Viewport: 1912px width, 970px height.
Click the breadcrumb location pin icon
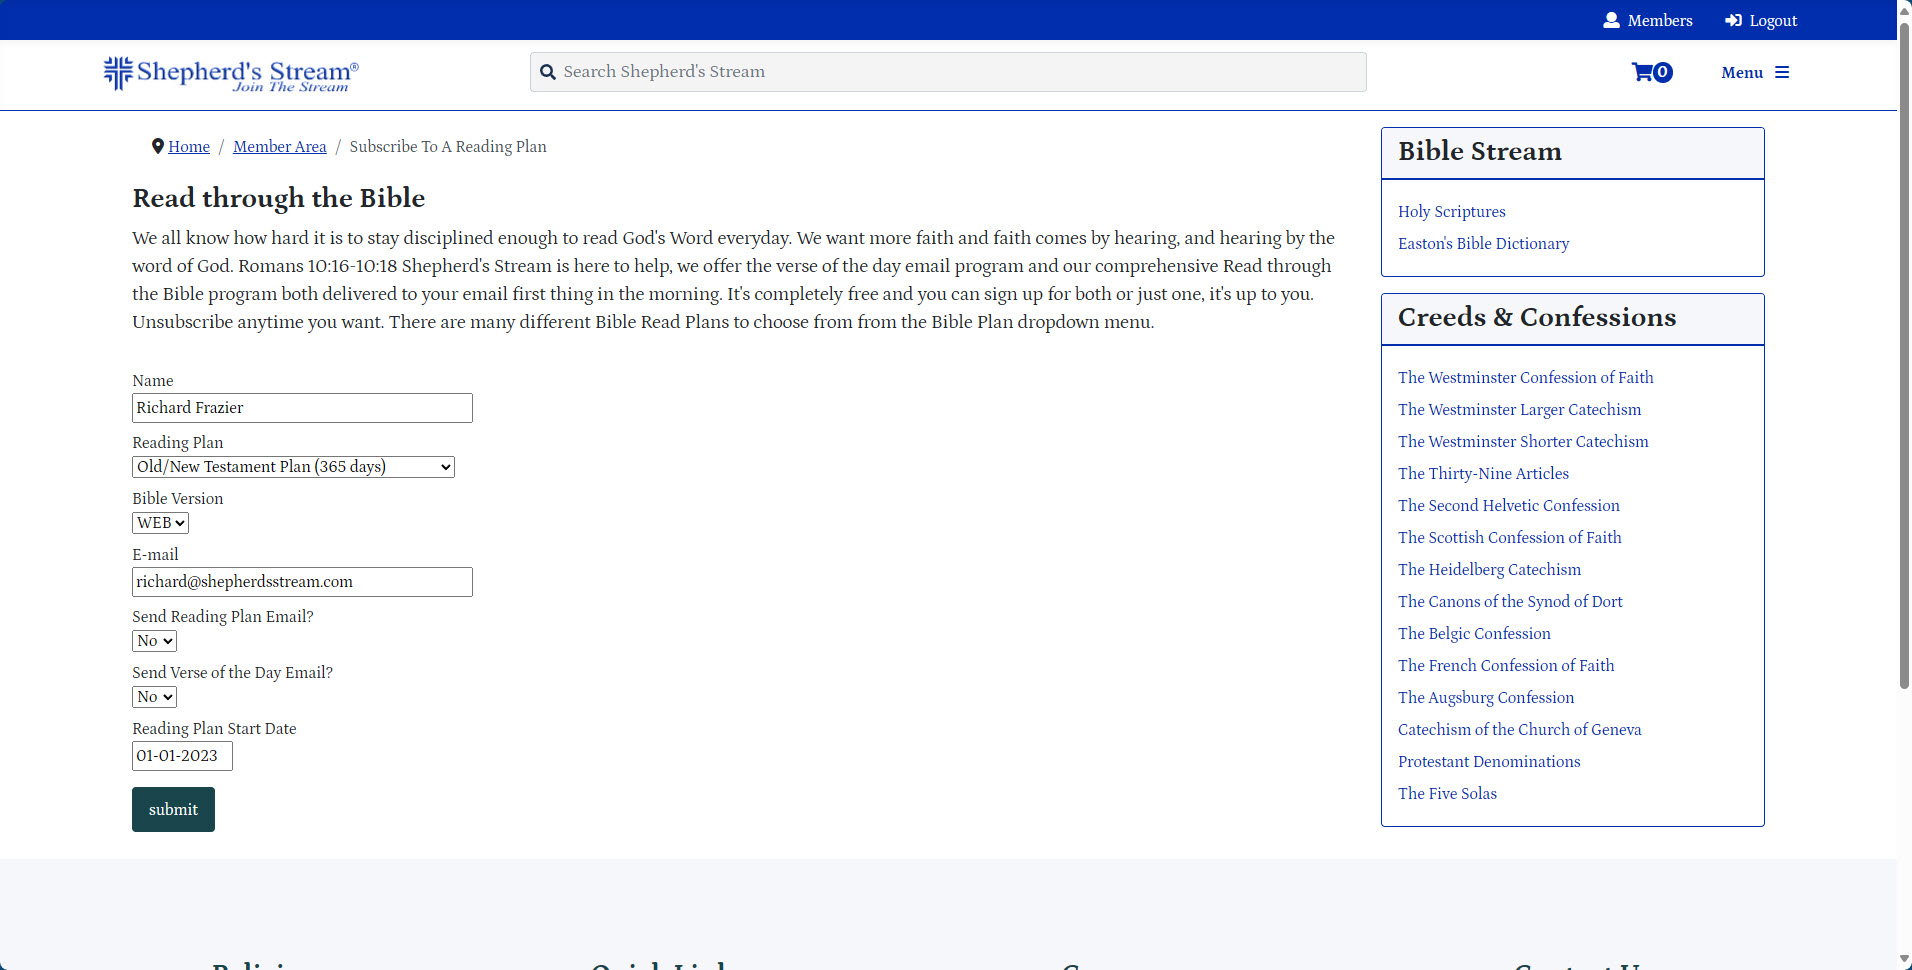click(157, 146)
